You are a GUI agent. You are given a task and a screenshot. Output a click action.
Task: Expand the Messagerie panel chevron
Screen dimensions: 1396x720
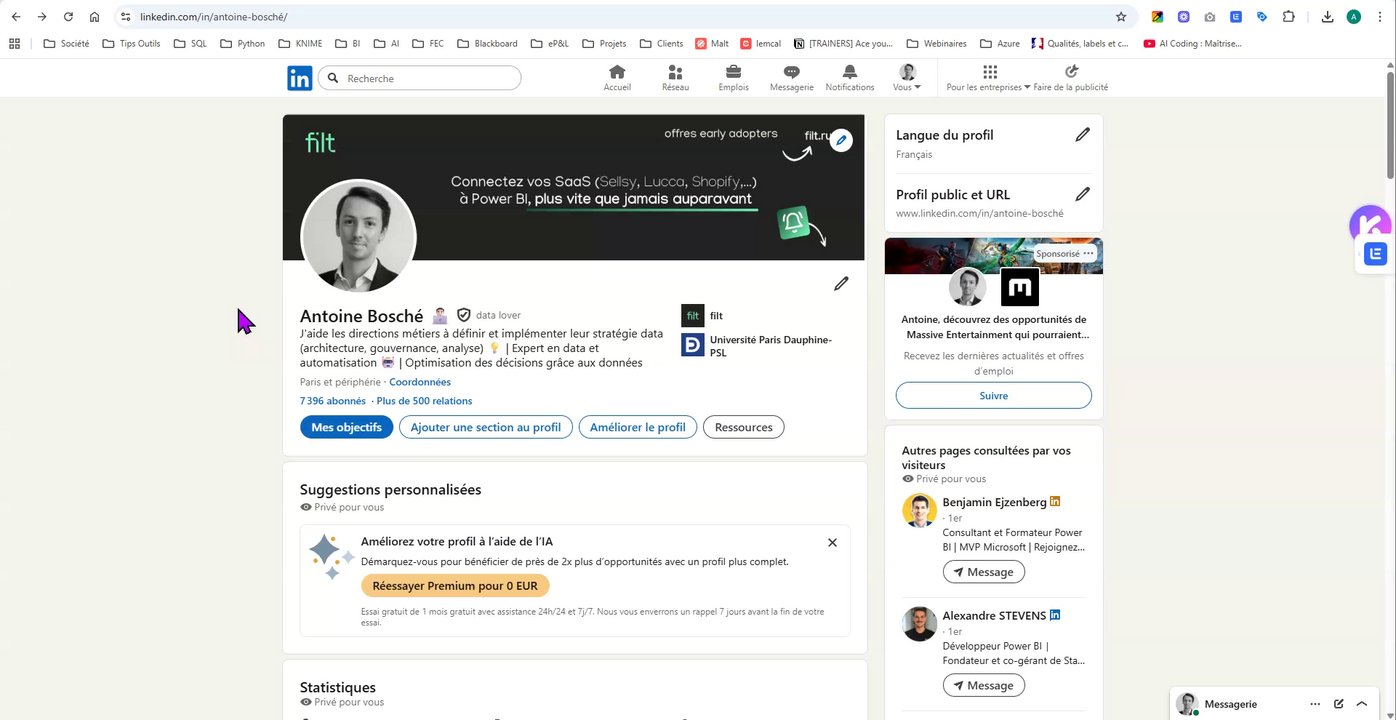(x=1361, y=704)
